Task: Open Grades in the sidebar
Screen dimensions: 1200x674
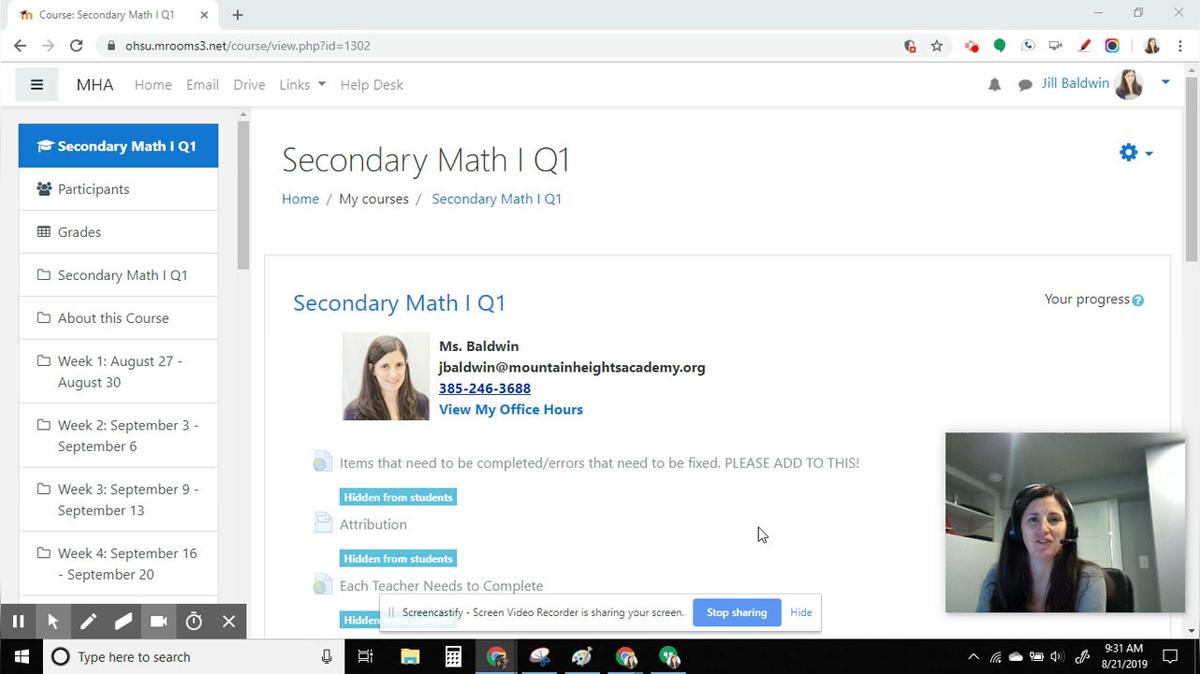Action: pos(79,232)
